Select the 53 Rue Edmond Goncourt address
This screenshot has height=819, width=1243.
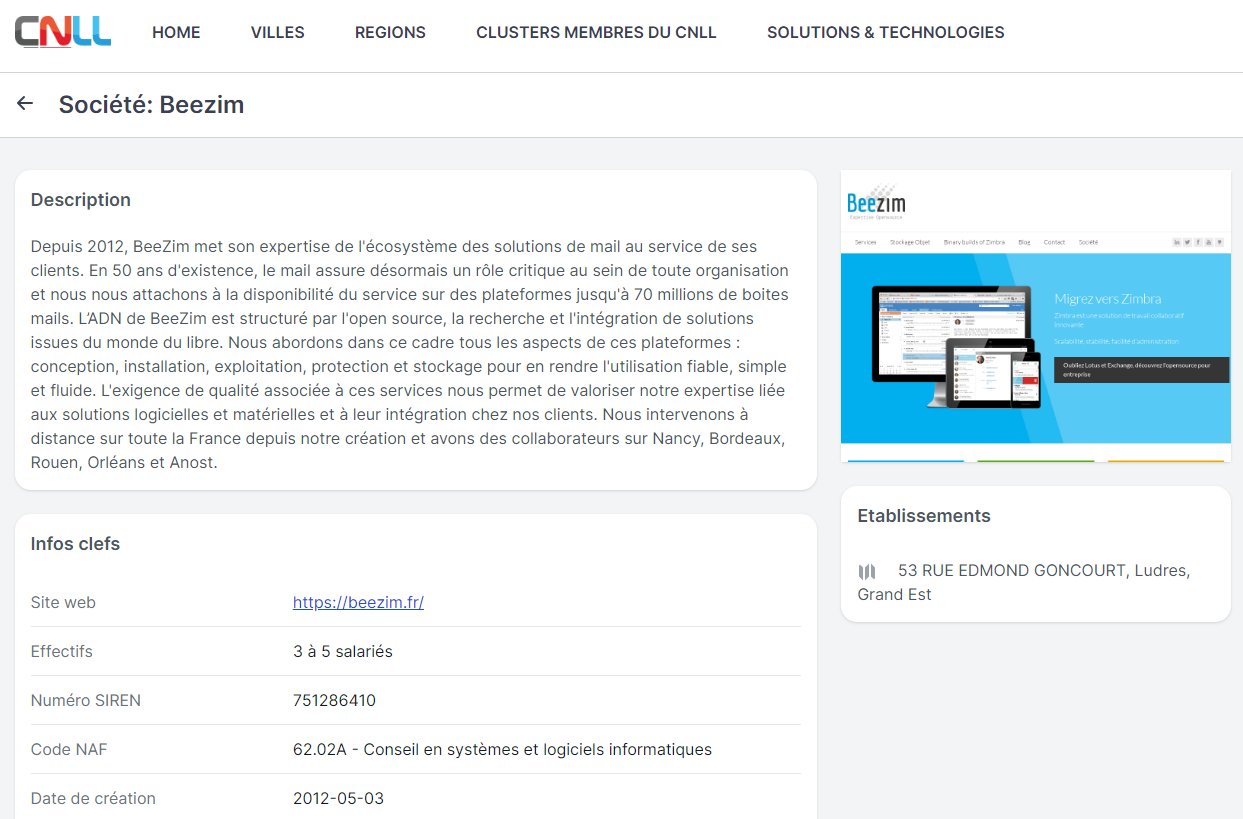click(1043, 571)
